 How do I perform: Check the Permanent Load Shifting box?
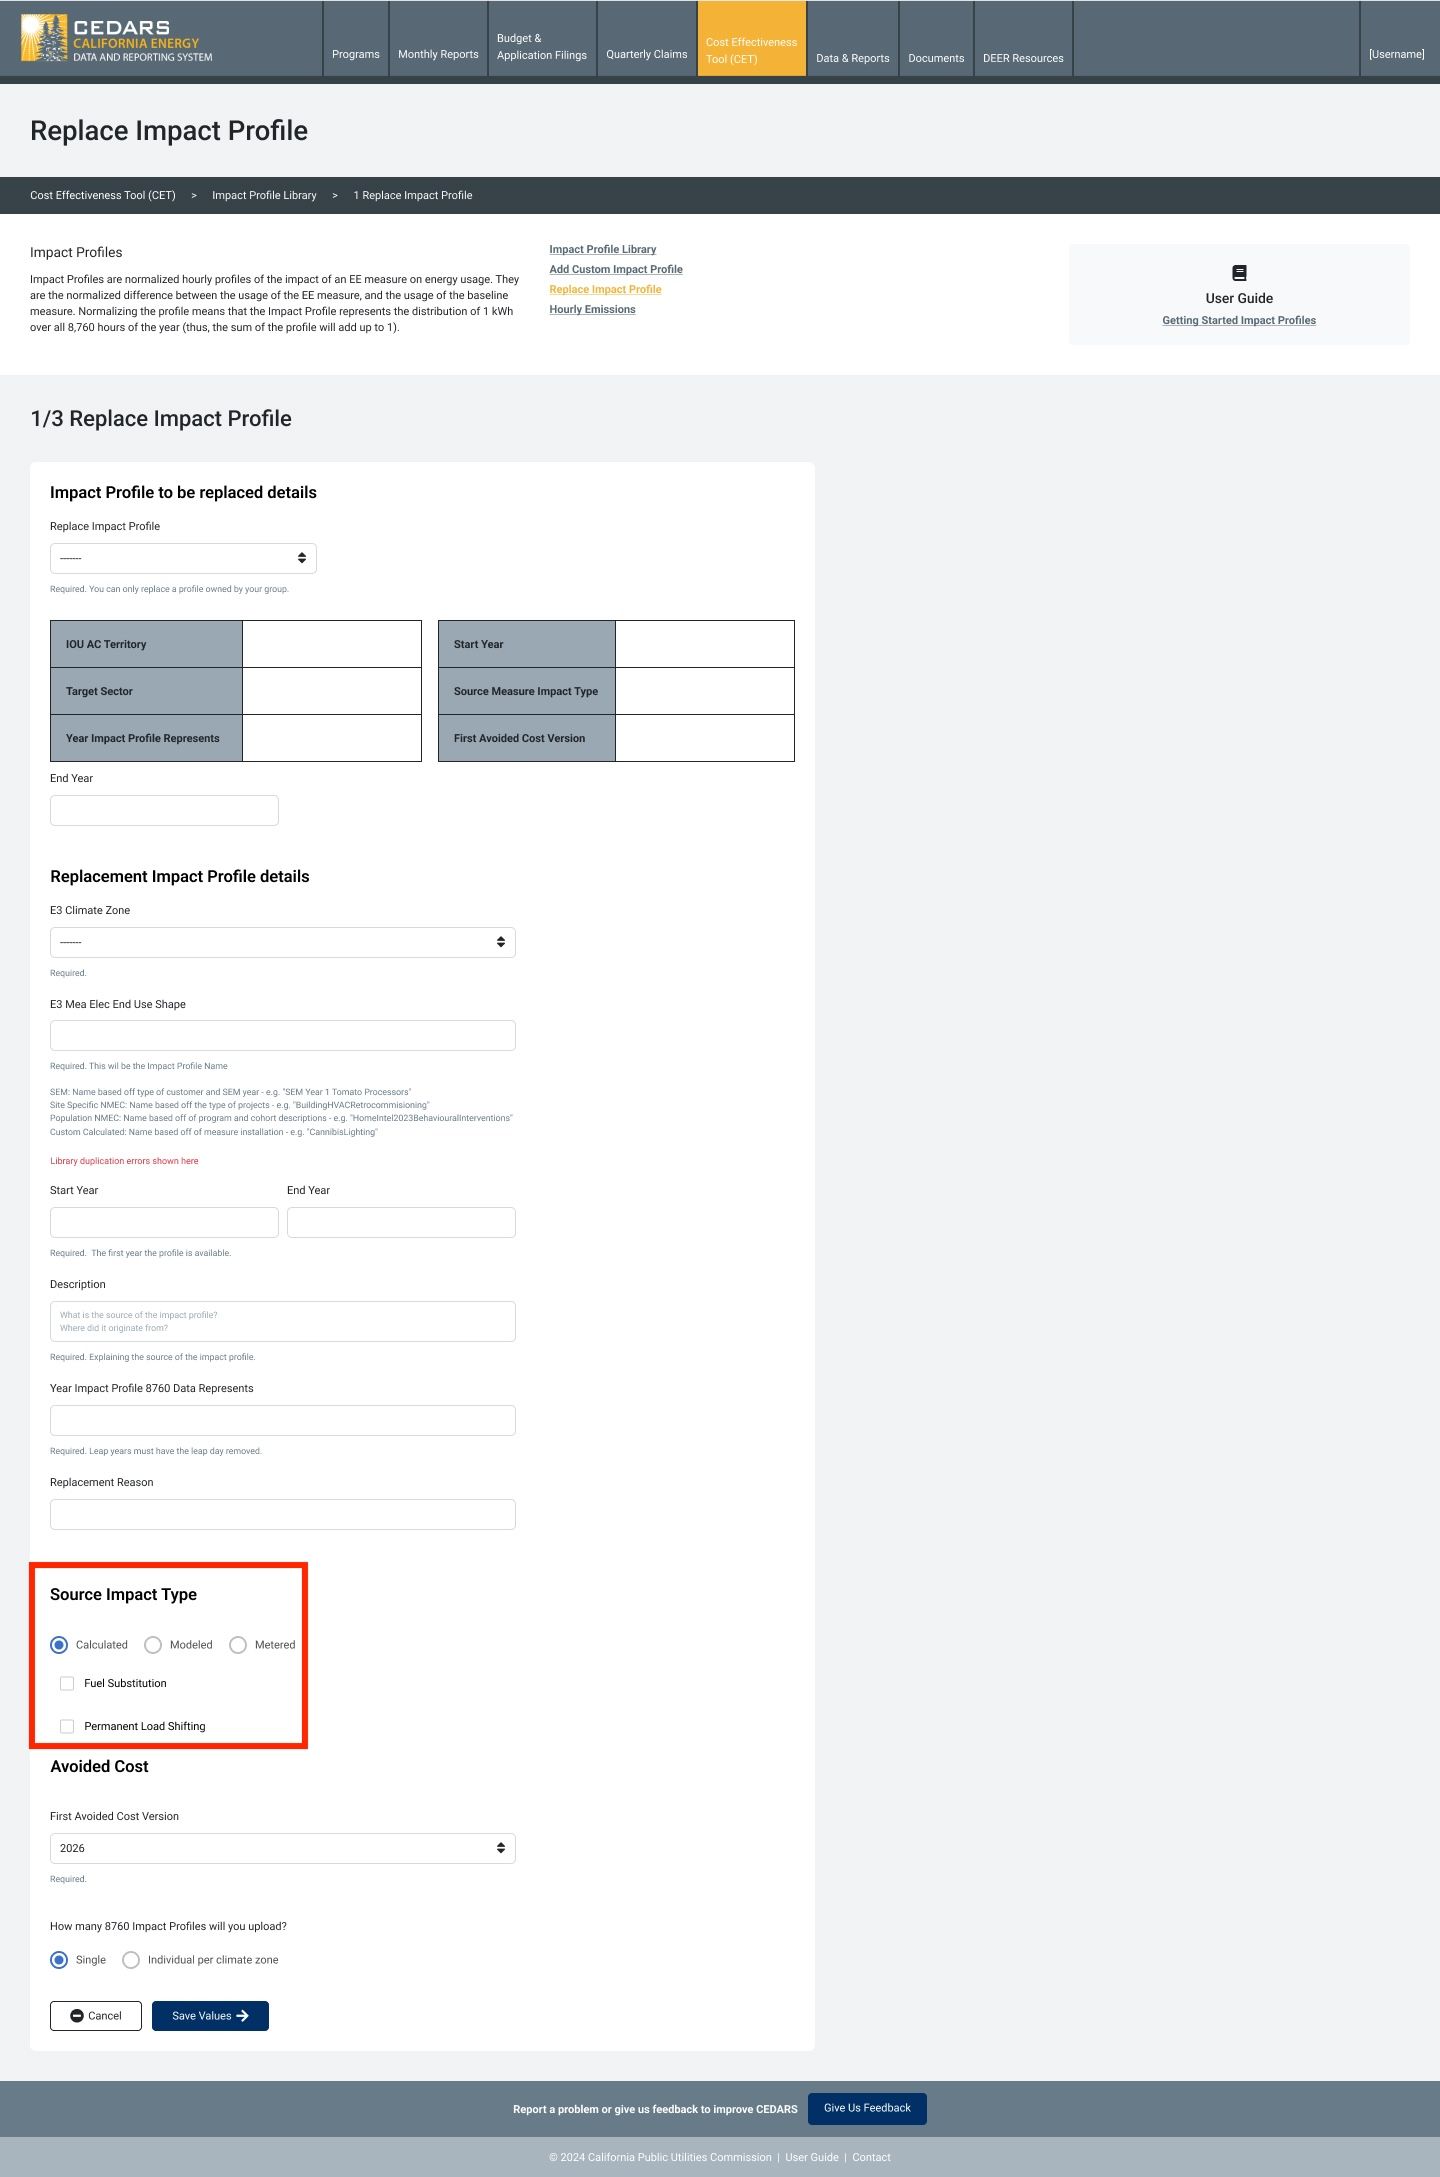67,1726
